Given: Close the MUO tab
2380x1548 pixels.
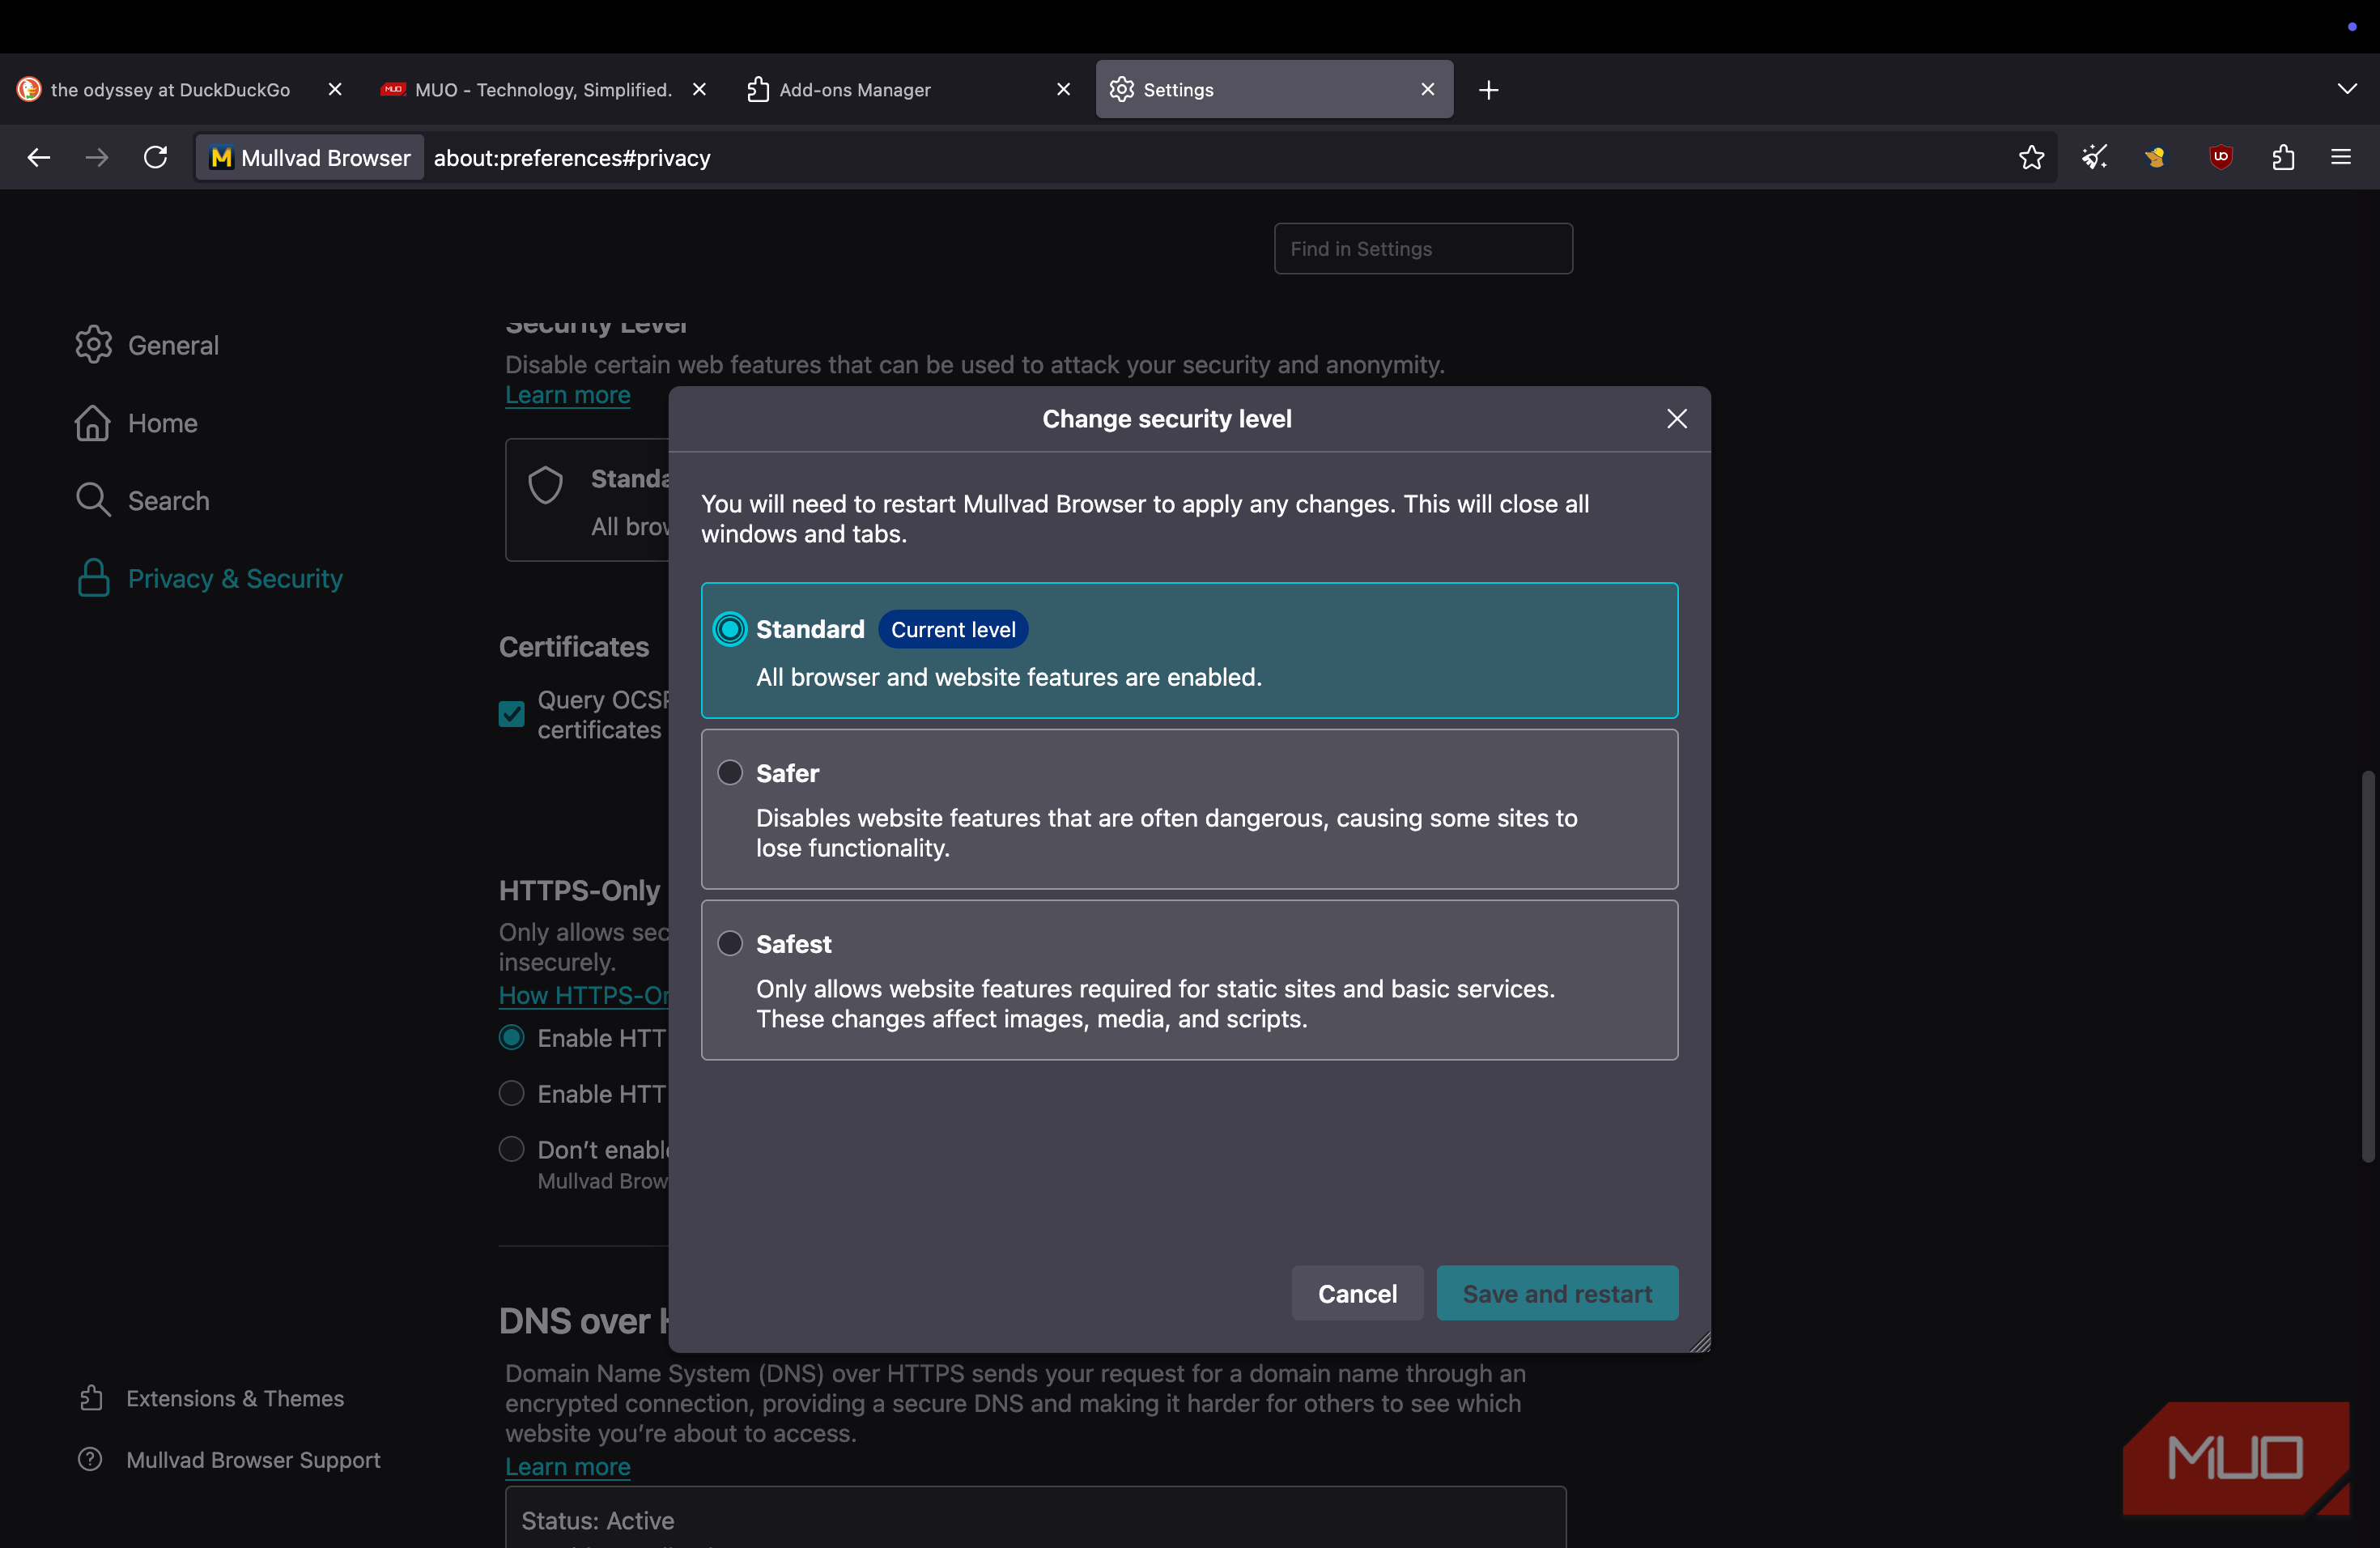Looking at the screenshot, I should pos(700,89).
